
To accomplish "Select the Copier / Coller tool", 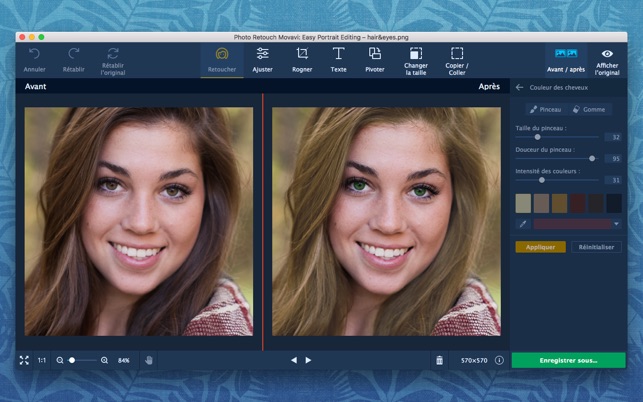I will [457, 60].
